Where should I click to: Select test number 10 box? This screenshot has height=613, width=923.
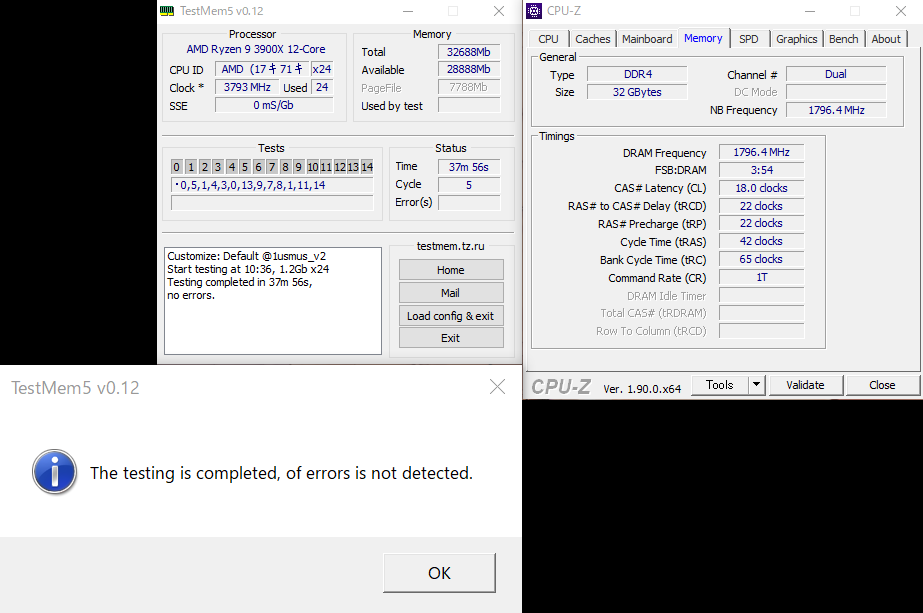click(x=313, y=167)
